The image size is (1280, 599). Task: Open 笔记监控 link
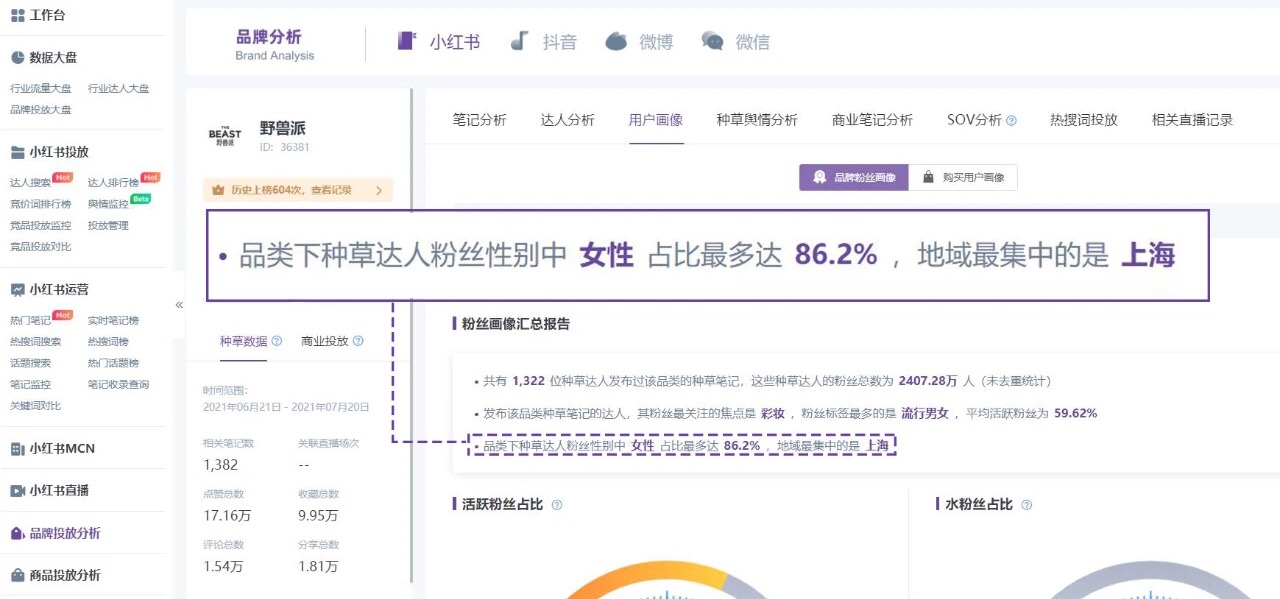coord(30,385)
